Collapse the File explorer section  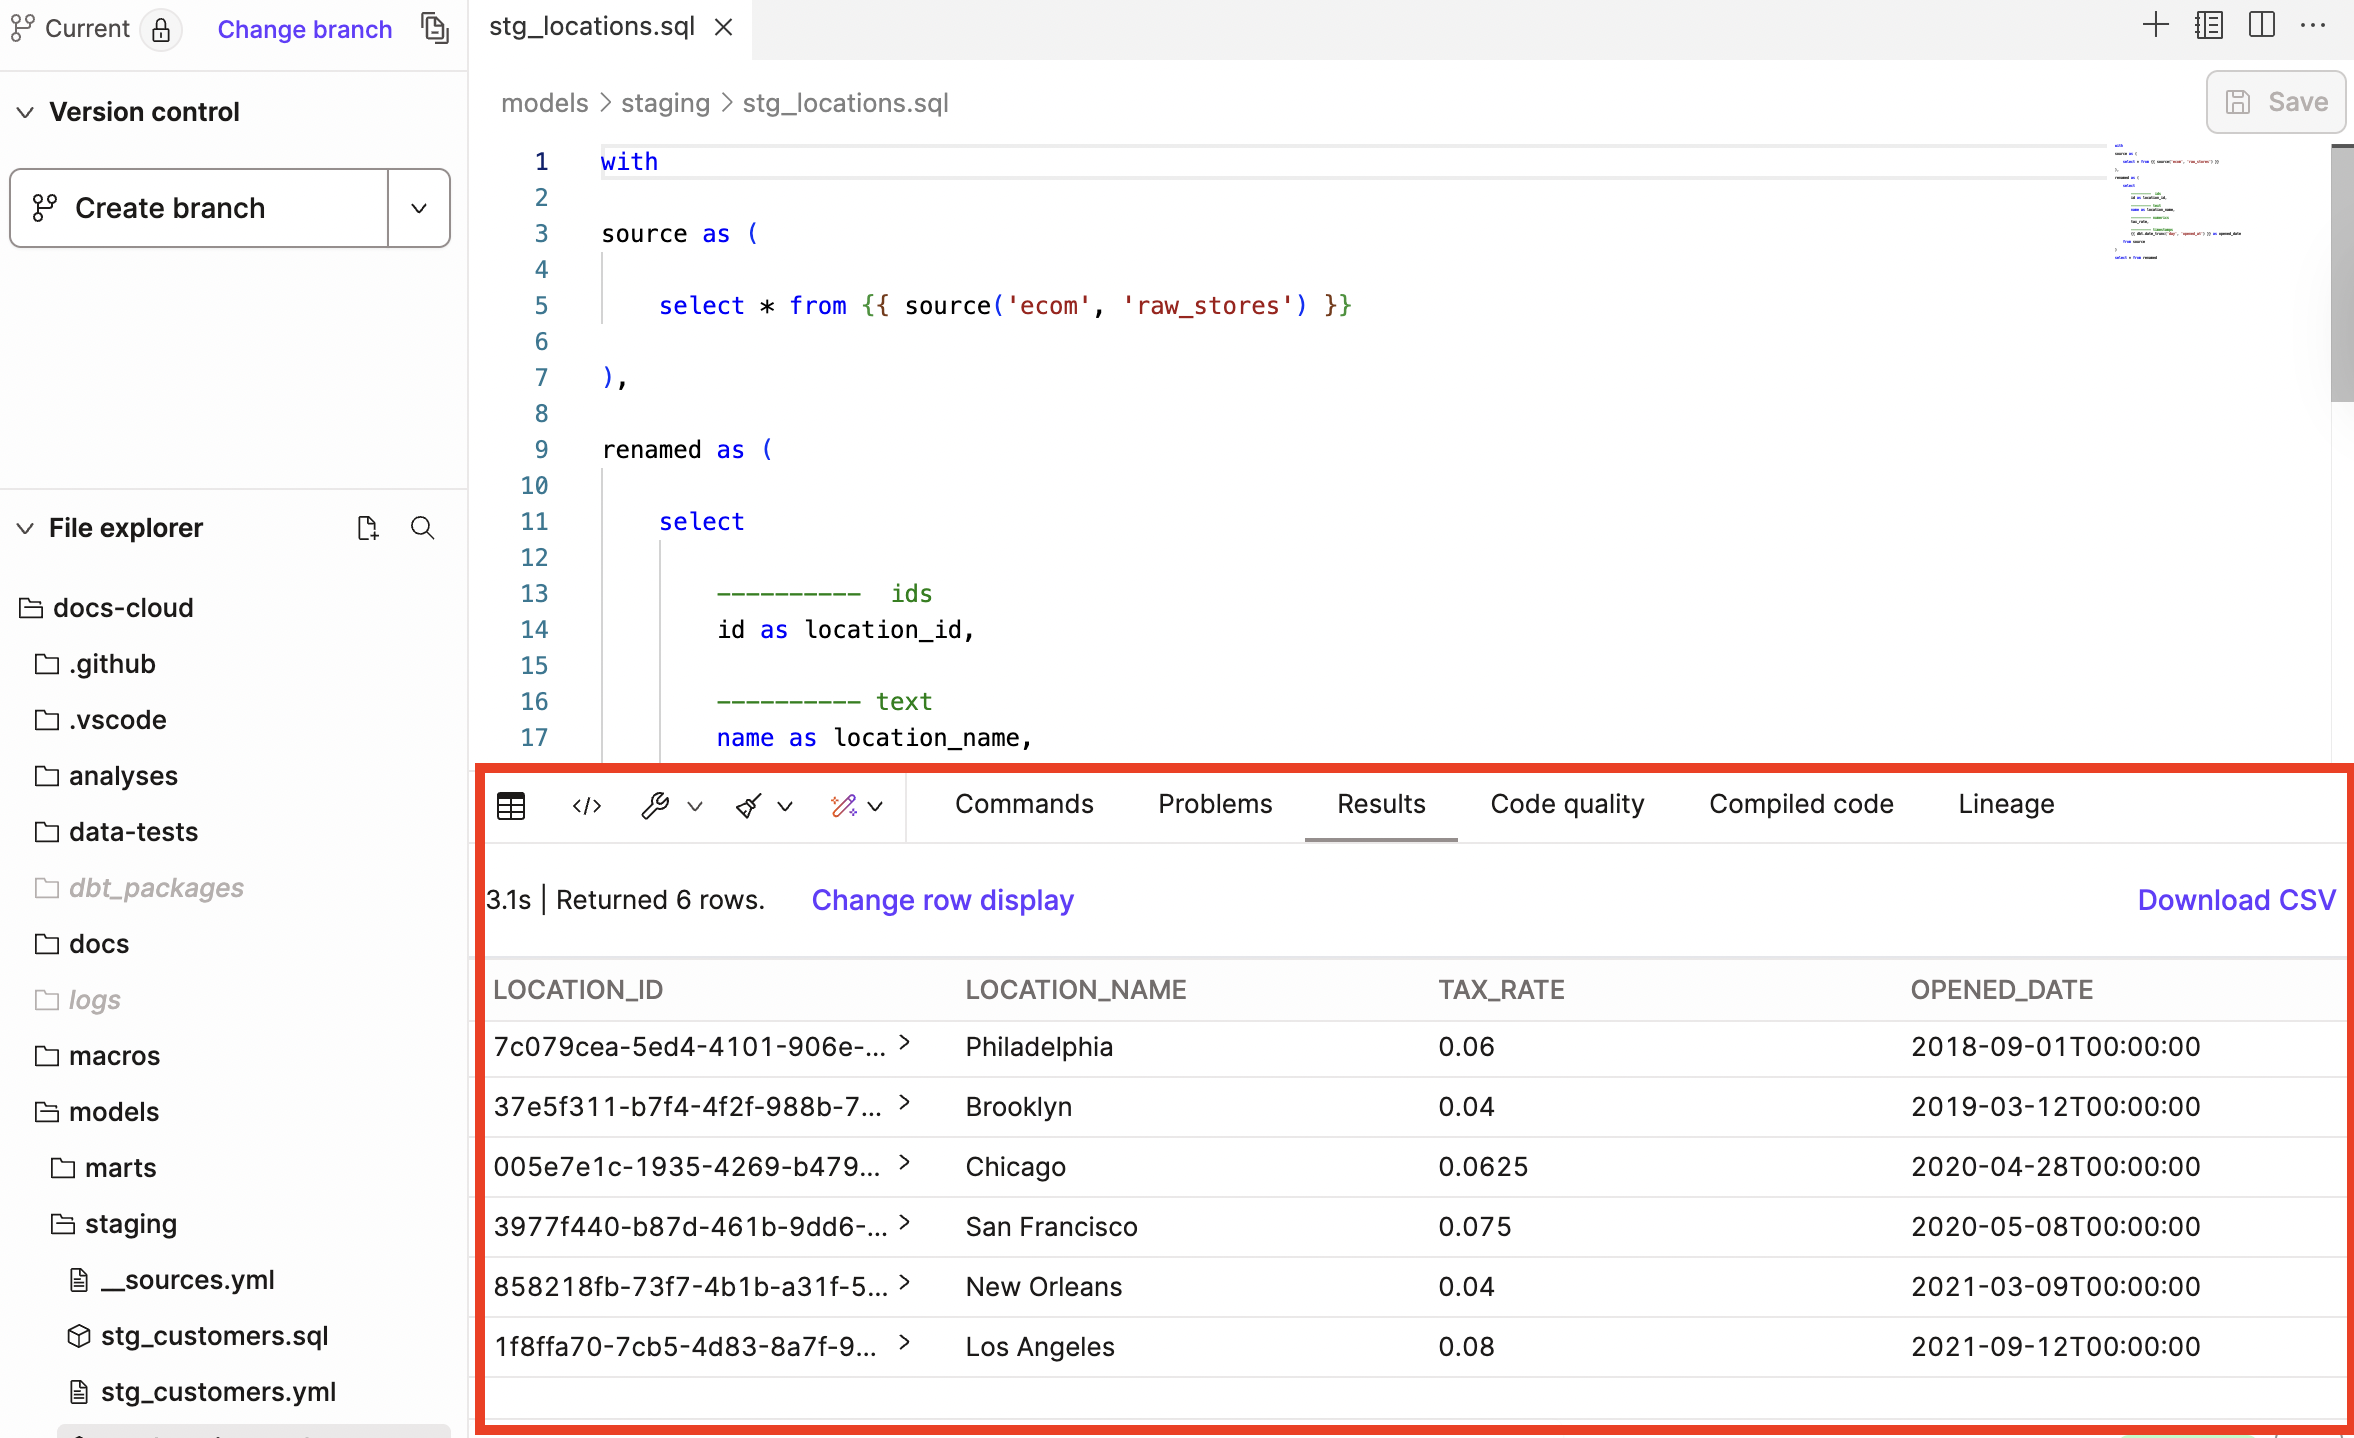click(x=25, y=527)
